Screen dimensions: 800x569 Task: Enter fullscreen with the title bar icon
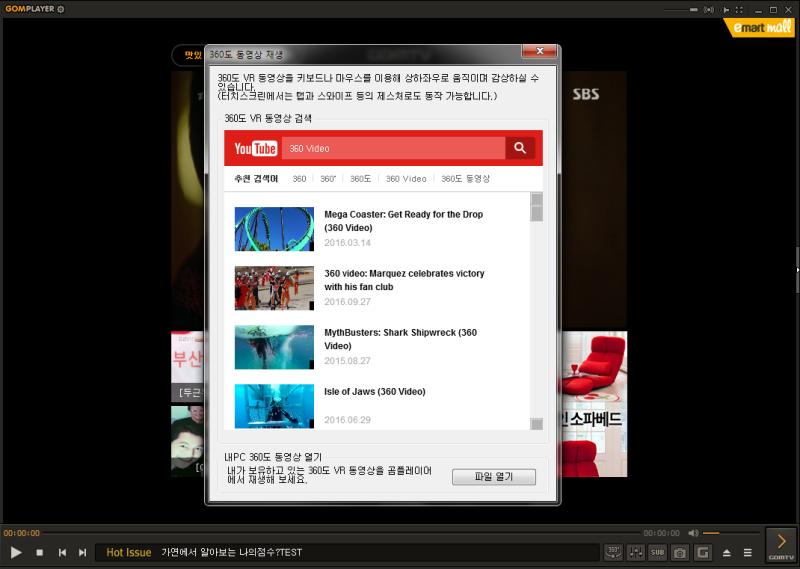click(739, 10)
